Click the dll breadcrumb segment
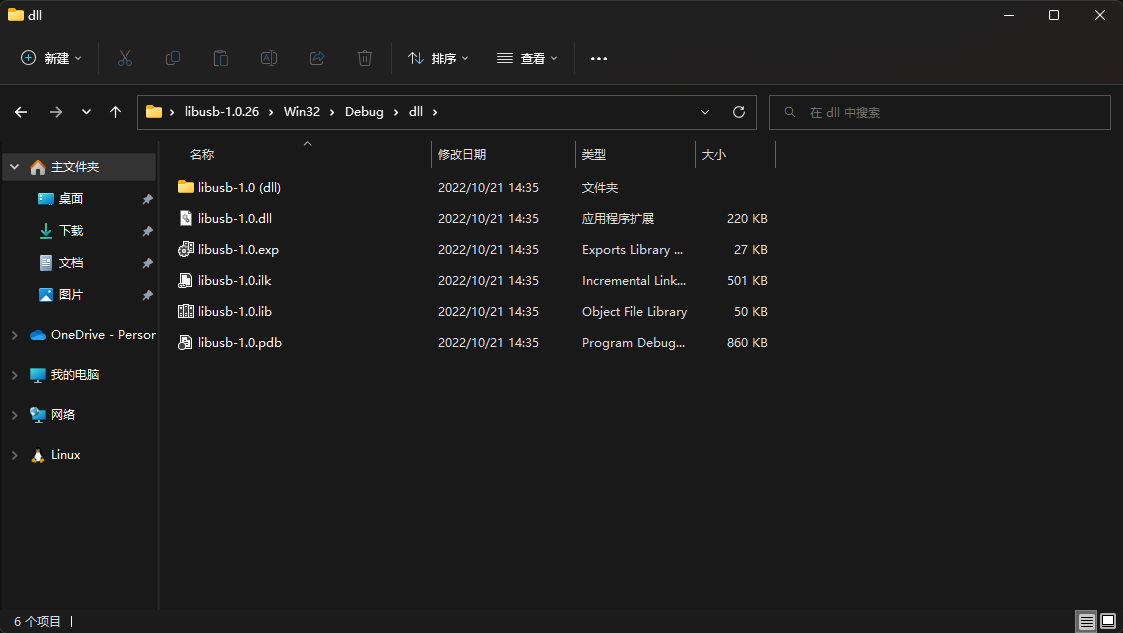This screenshot has height=633, width=1123. (415, 112)
